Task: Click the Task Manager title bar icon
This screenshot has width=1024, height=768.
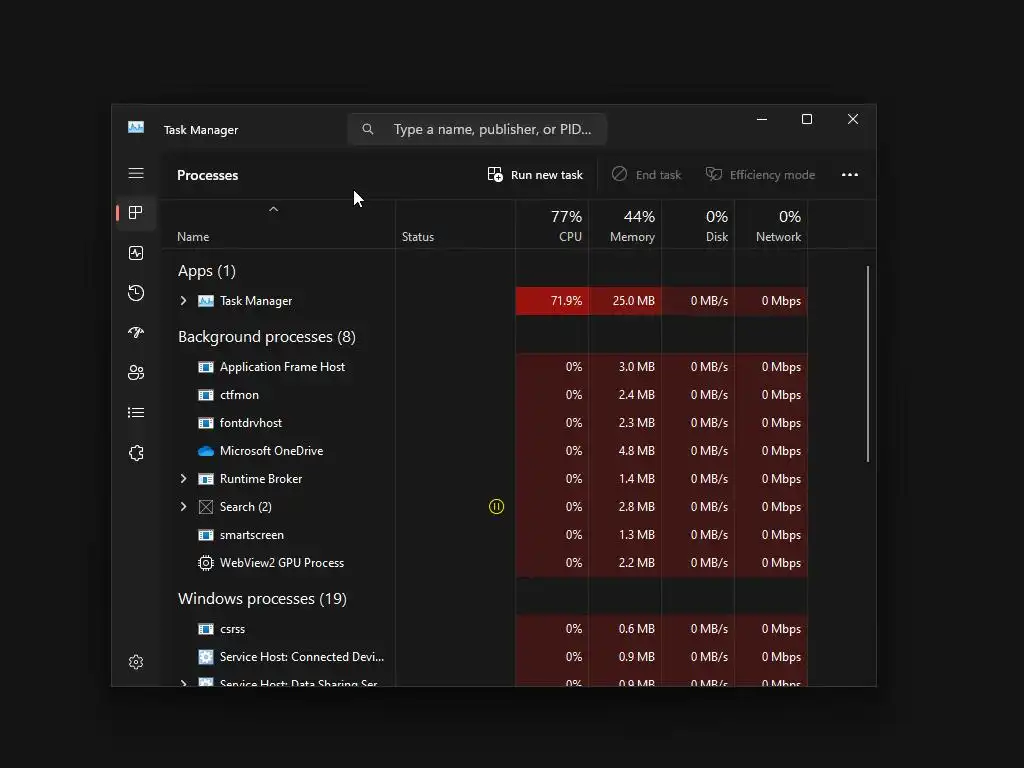Action: [136, 127]
